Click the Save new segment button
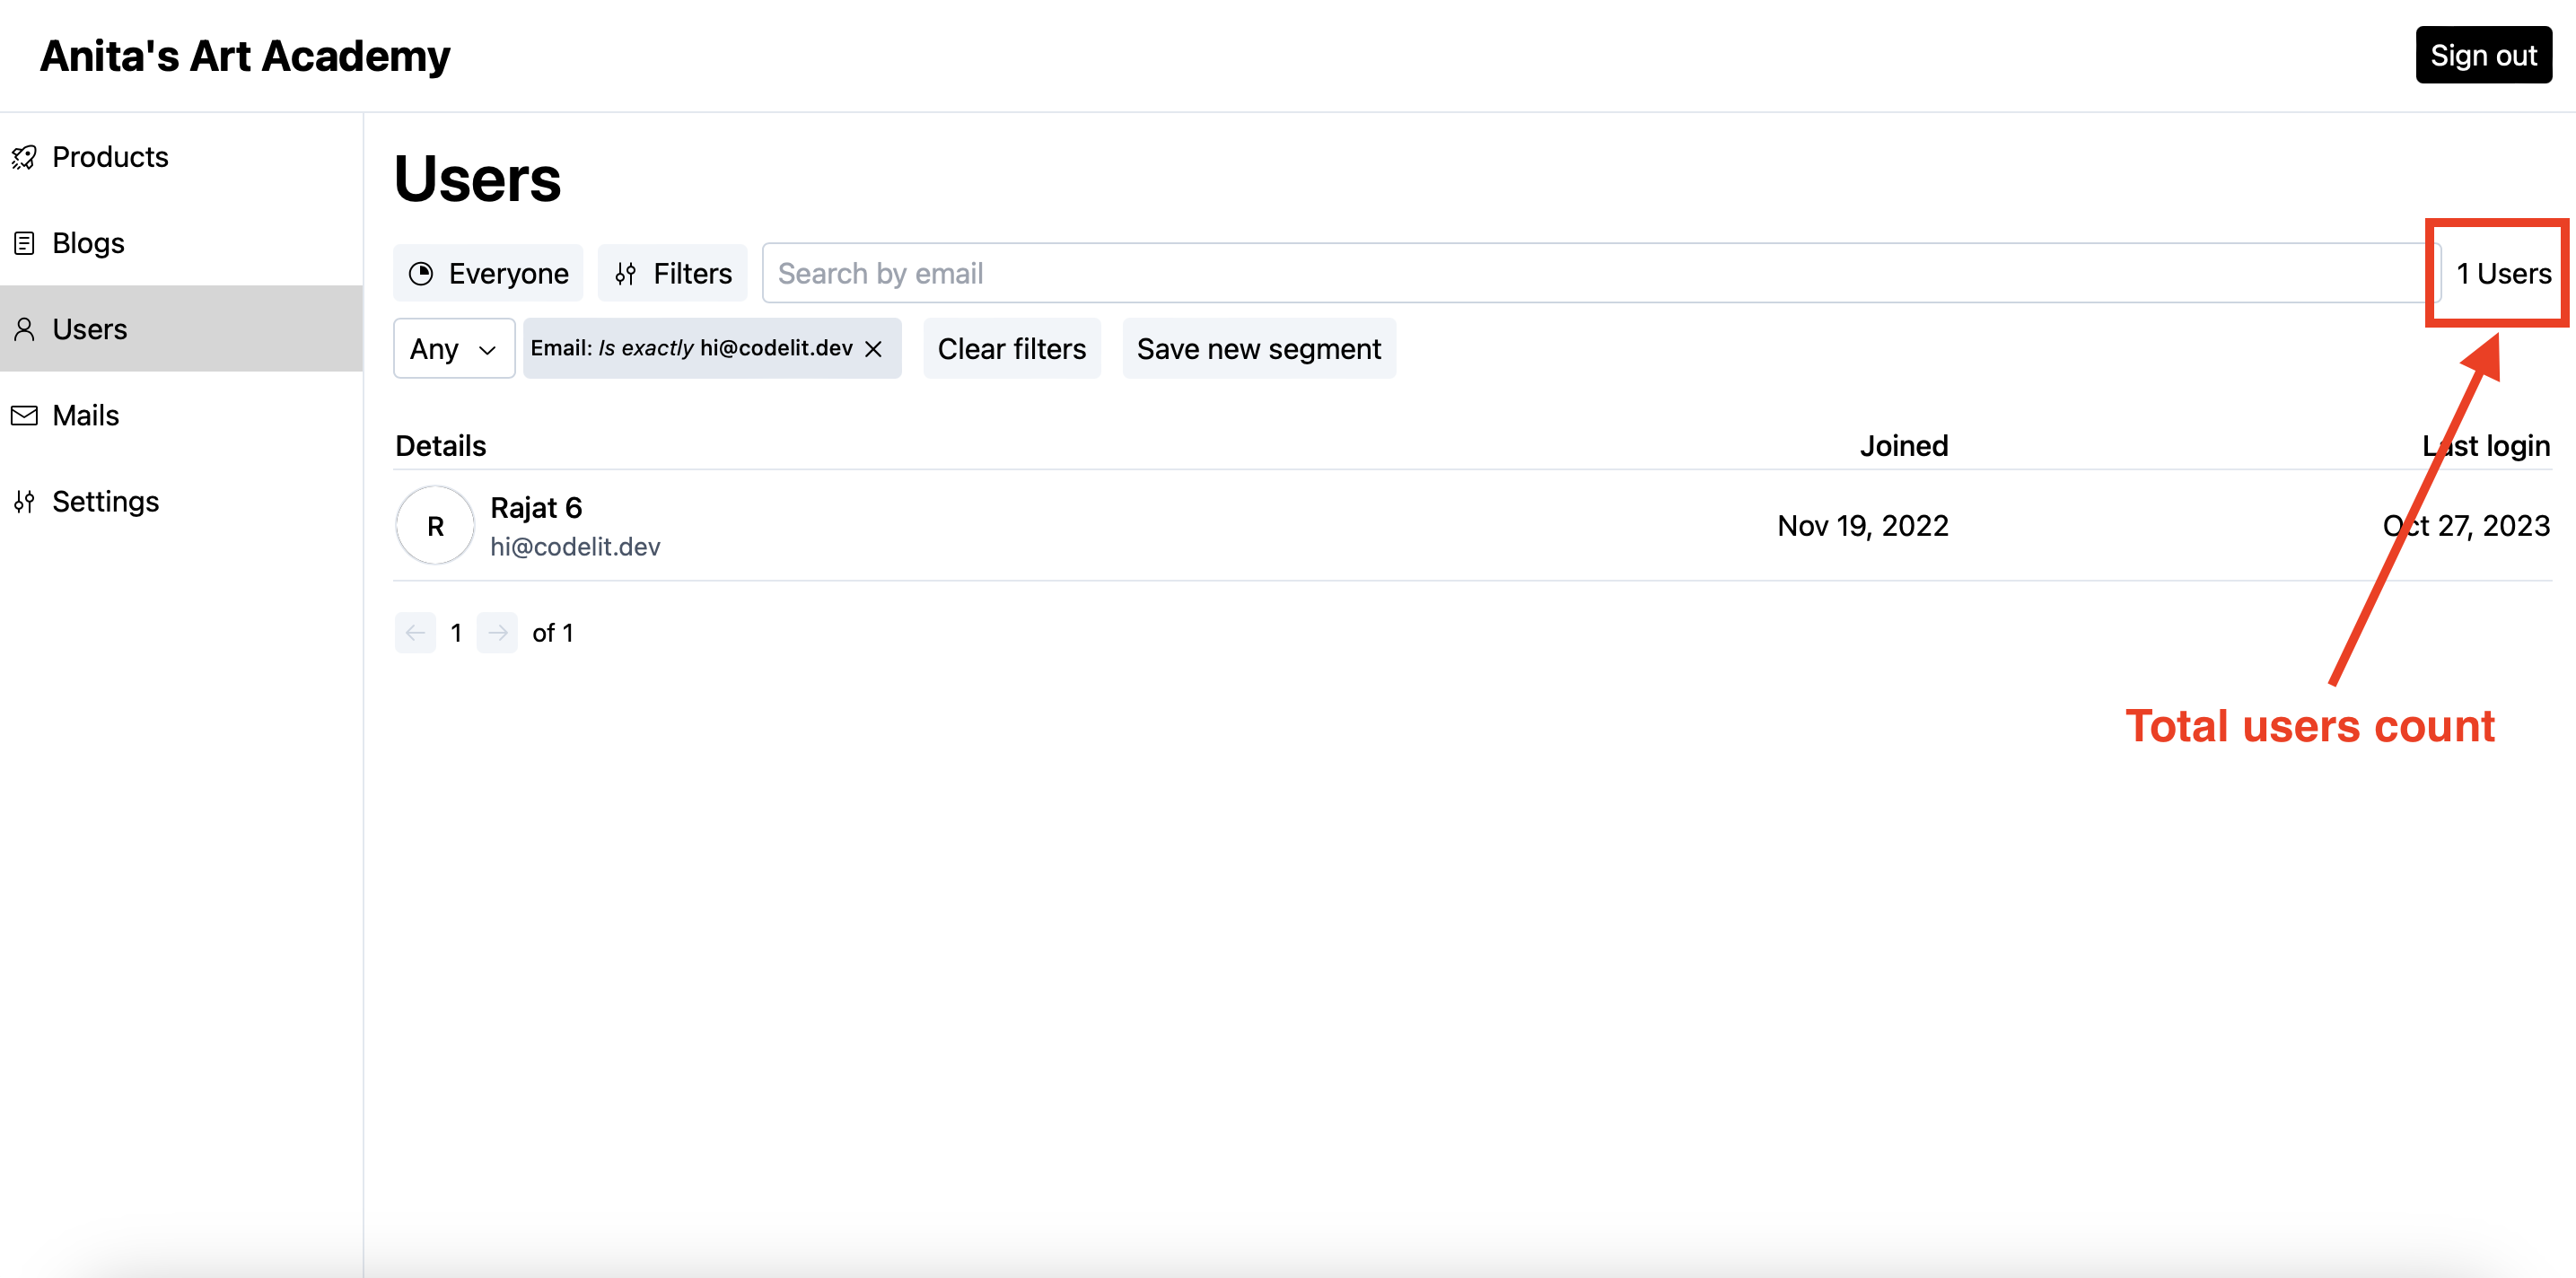The height and width of the screenshot is (1278, 2576). click(1258, 349)
